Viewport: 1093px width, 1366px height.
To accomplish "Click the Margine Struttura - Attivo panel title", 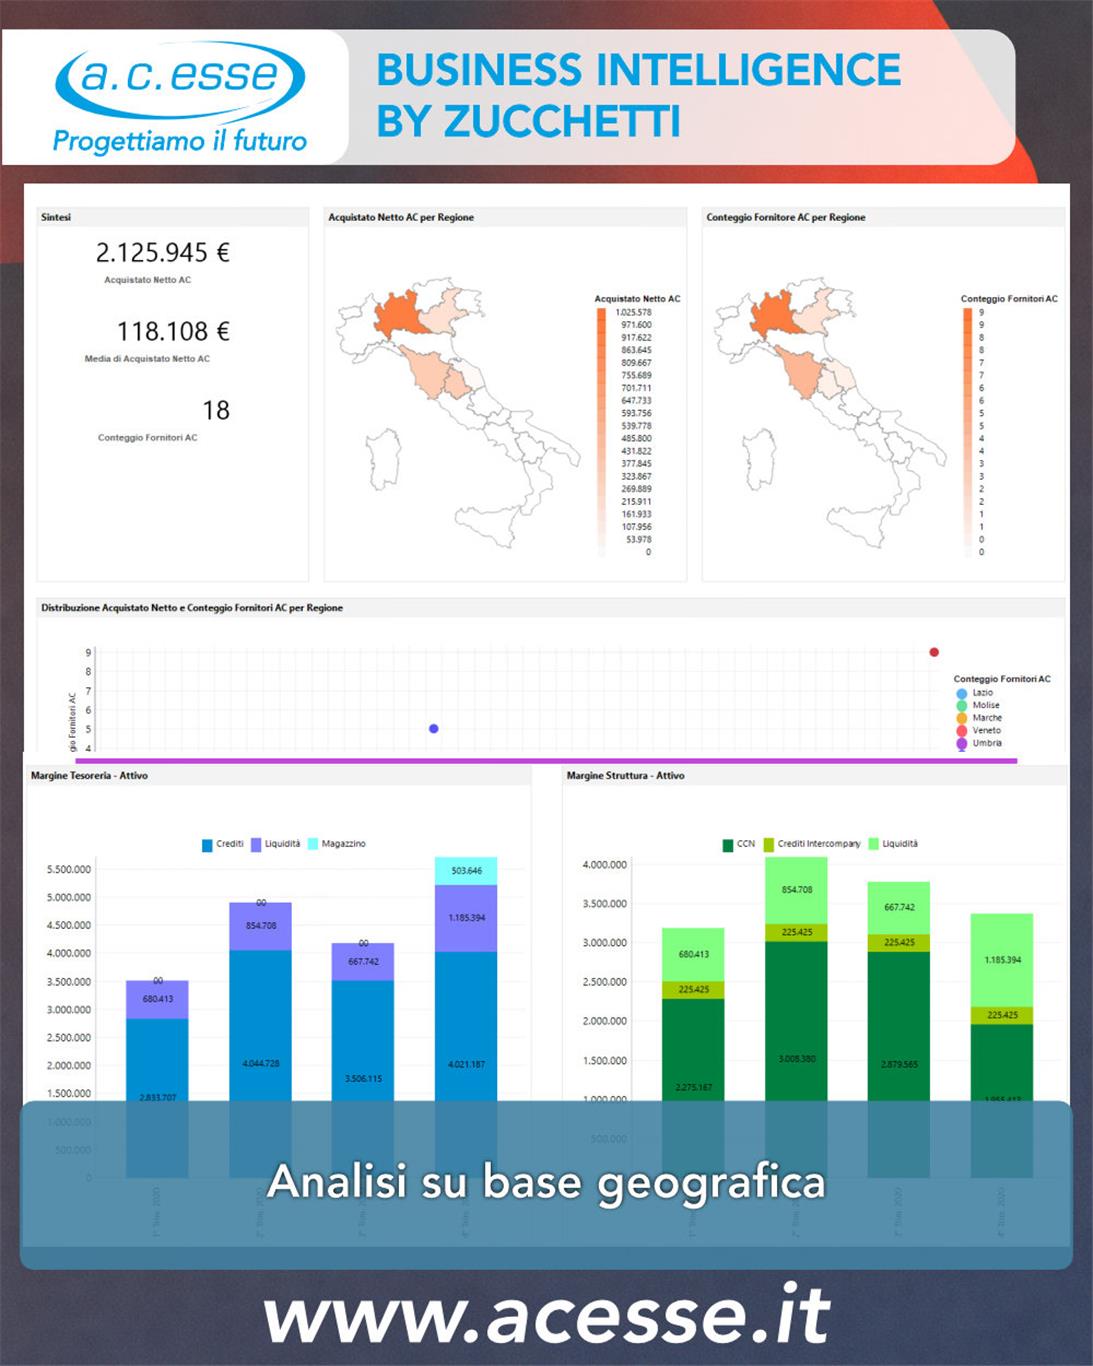I will click(x=625, y=776).
